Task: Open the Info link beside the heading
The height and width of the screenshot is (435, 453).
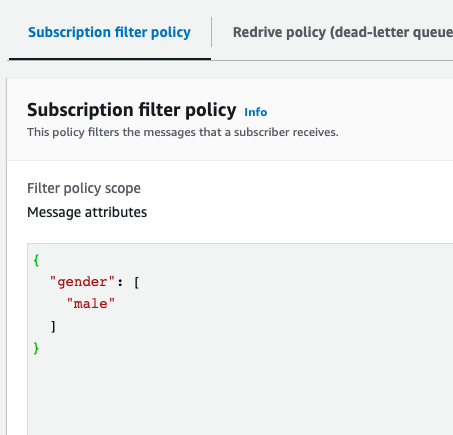Action: point(256,112)
